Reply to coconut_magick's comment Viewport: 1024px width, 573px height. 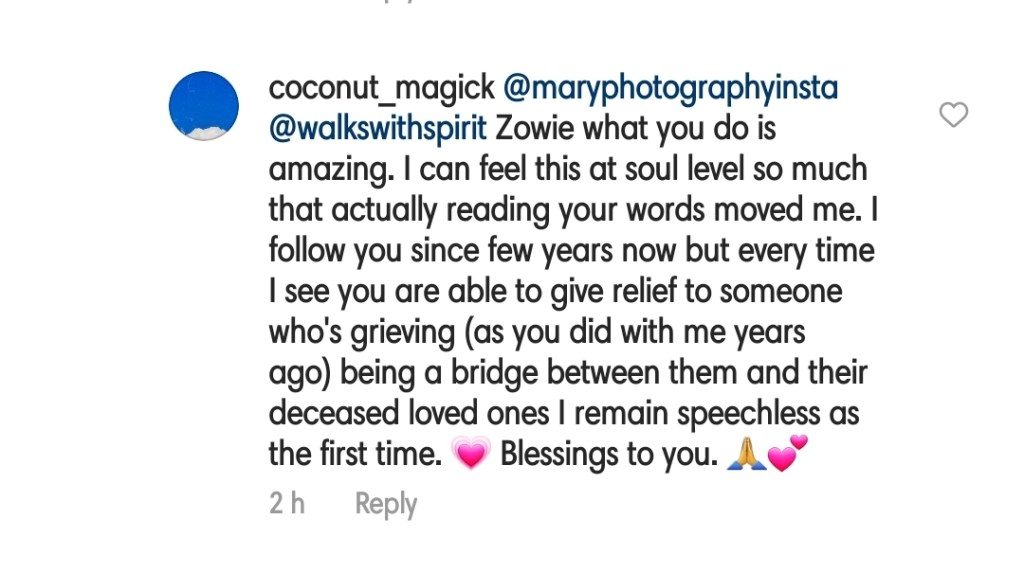pyautogui.click(x=386, y=504)
